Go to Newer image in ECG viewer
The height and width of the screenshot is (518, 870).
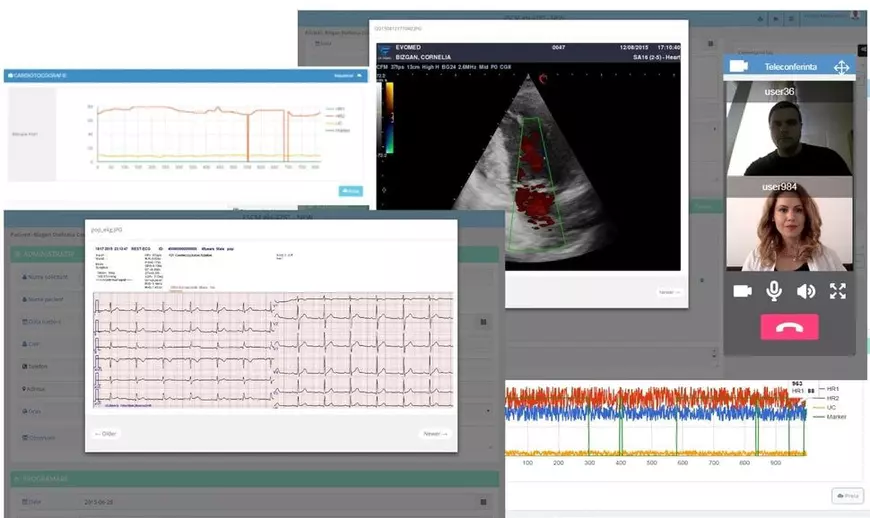pos(434,434)
